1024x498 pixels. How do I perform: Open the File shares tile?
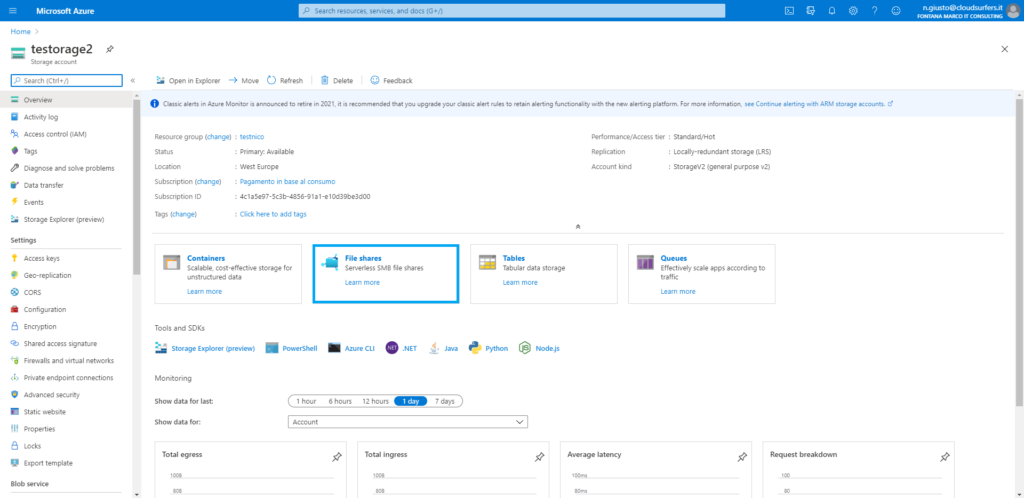[385, 274]
